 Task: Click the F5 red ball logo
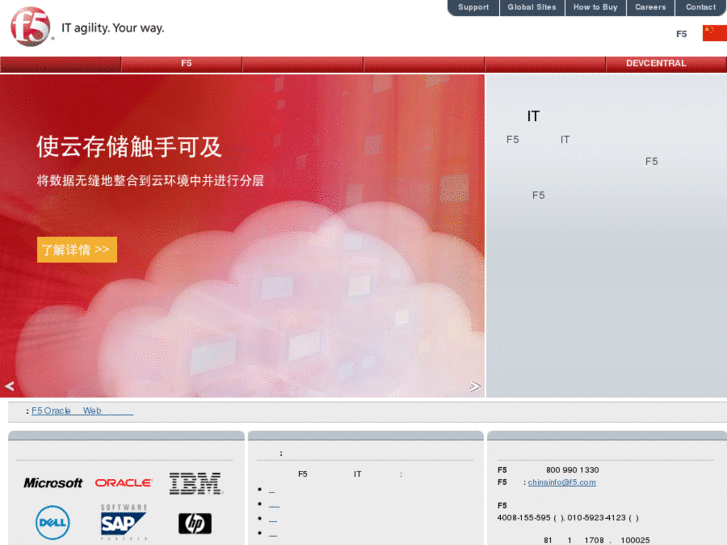[30, 27]
